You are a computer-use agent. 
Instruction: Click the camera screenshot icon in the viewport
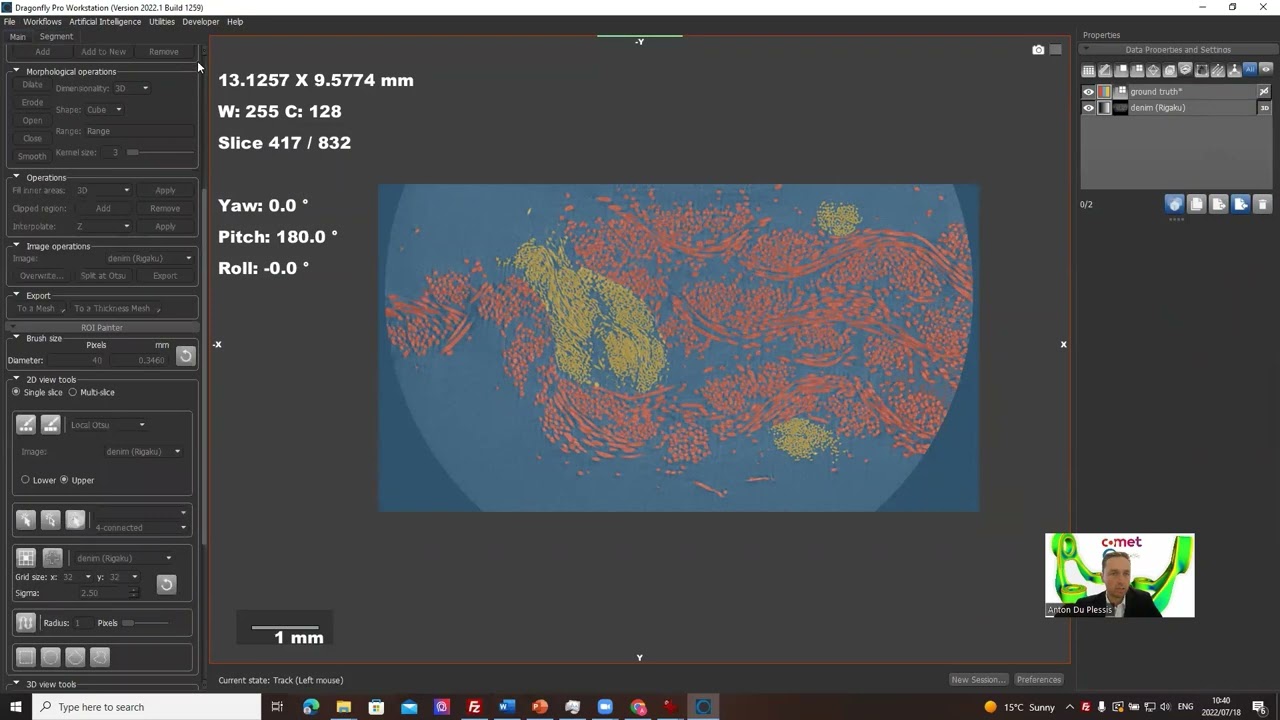tap(1038, 50)
